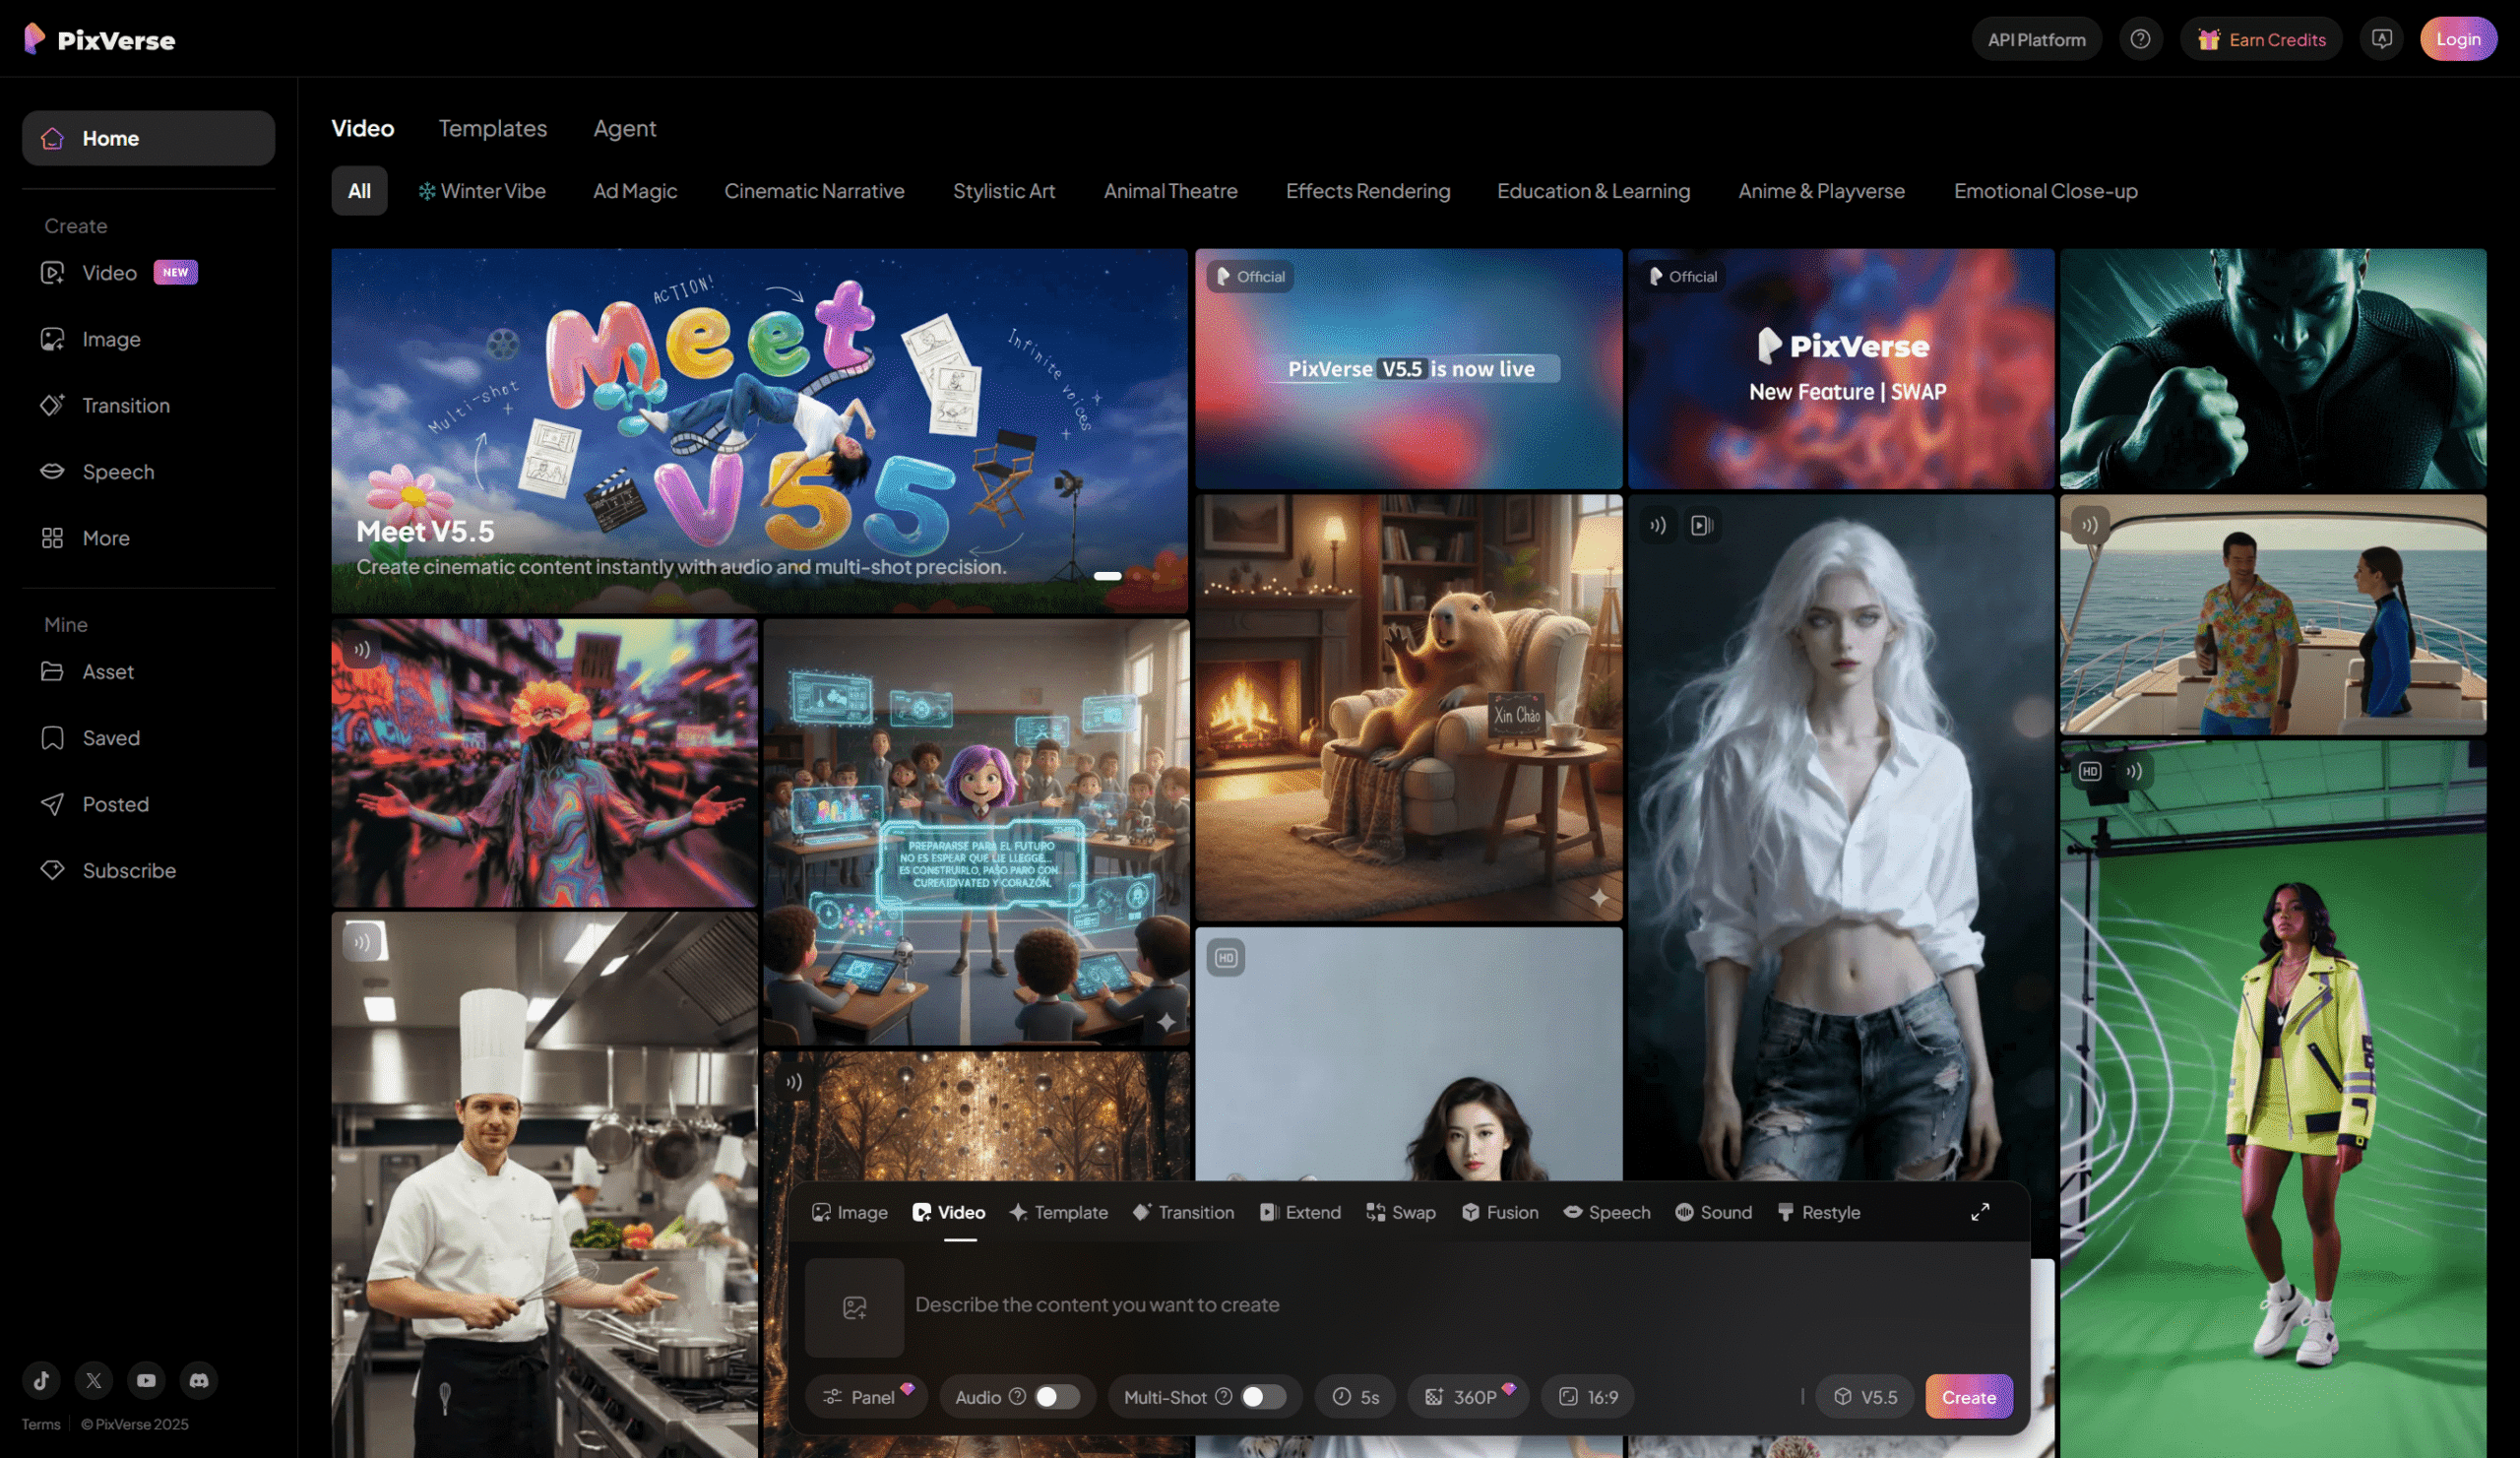The width and height of the screenshot is (2520, 1458).
Task: Expand the creation panel to fullscreen
Action: (1979, 1212)
